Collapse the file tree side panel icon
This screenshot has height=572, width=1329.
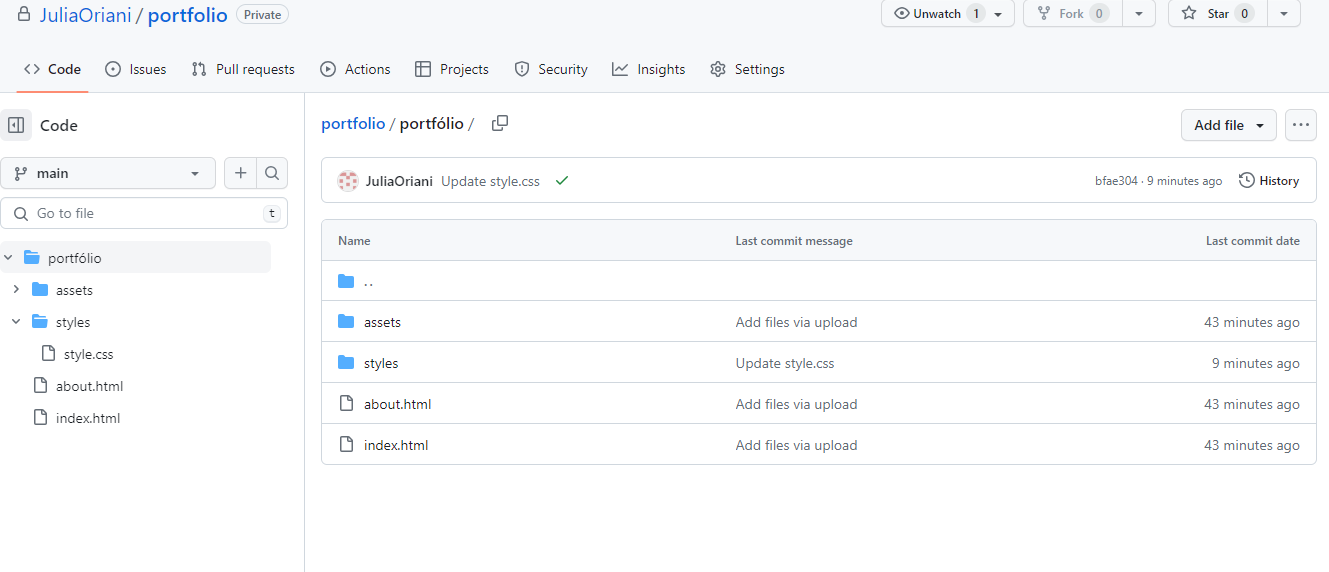[x=16, y=125]
